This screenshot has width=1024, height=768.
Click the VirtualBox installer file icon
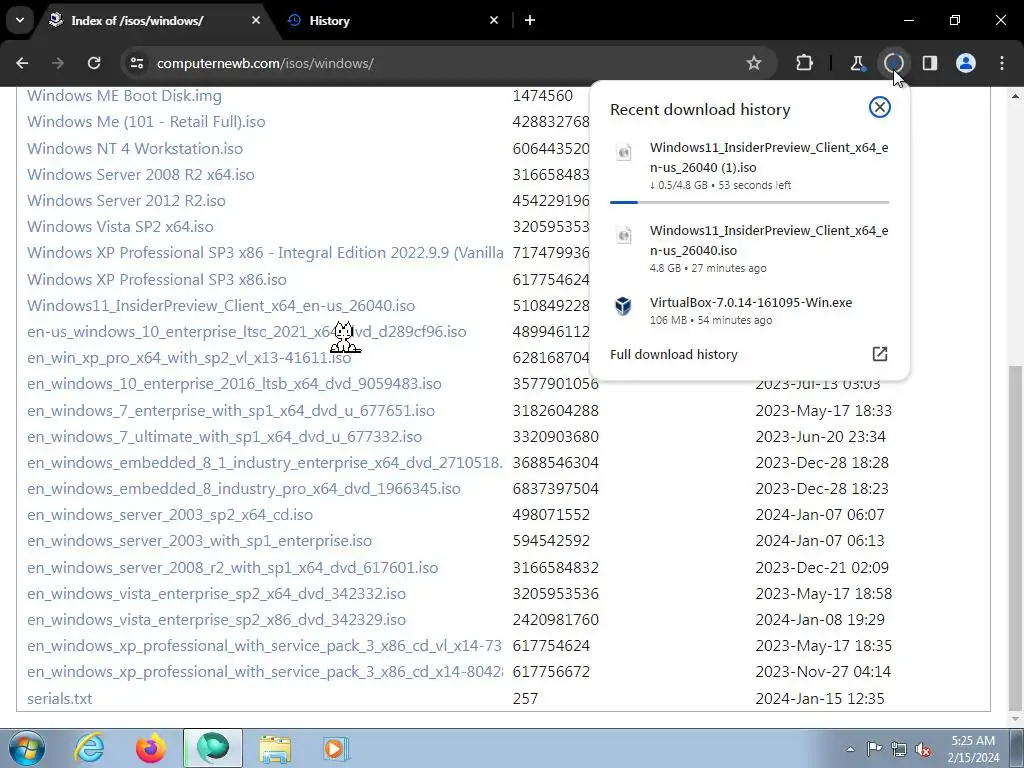623,306
